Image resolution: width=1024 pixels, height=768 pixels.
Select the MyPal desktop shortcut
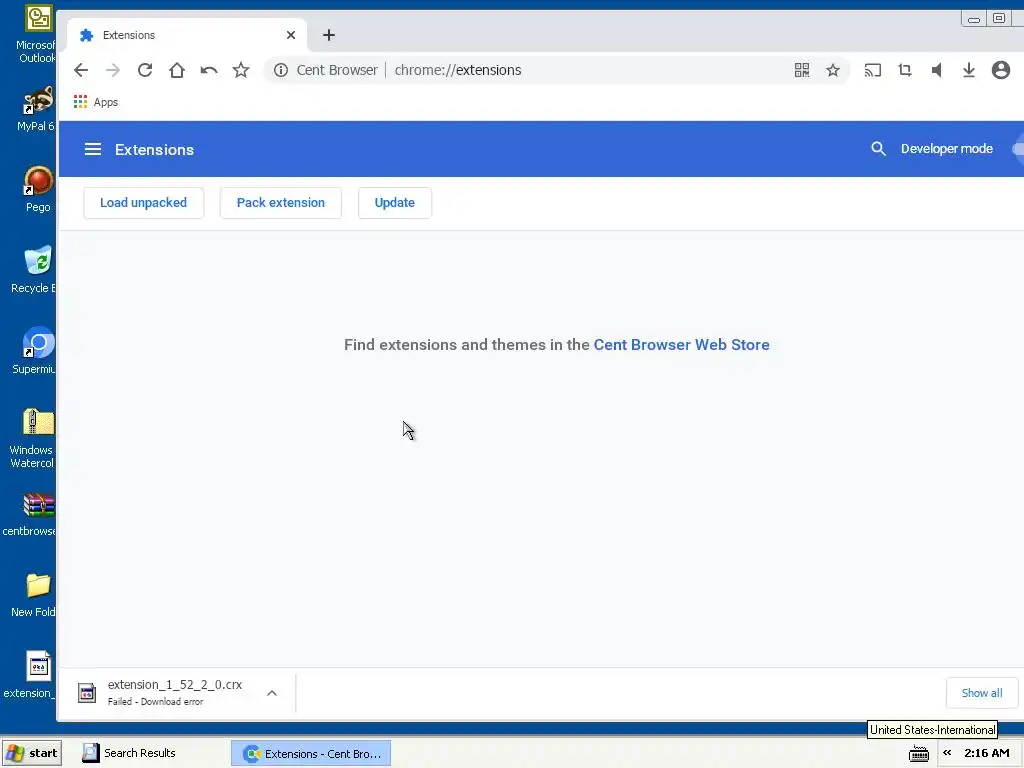(x=37, y=108)
